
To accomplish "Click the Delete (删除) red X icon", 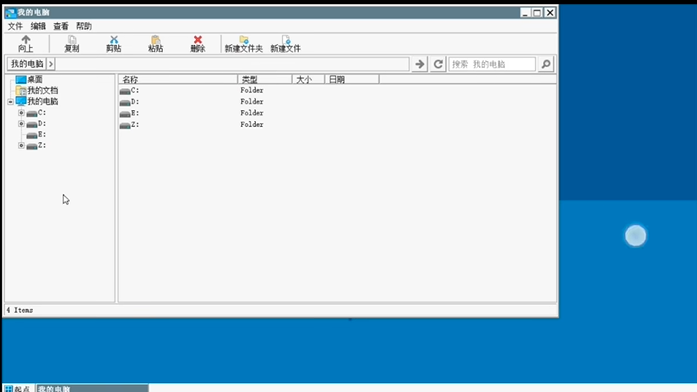I will pyautogui.click(x=198, y=44).
